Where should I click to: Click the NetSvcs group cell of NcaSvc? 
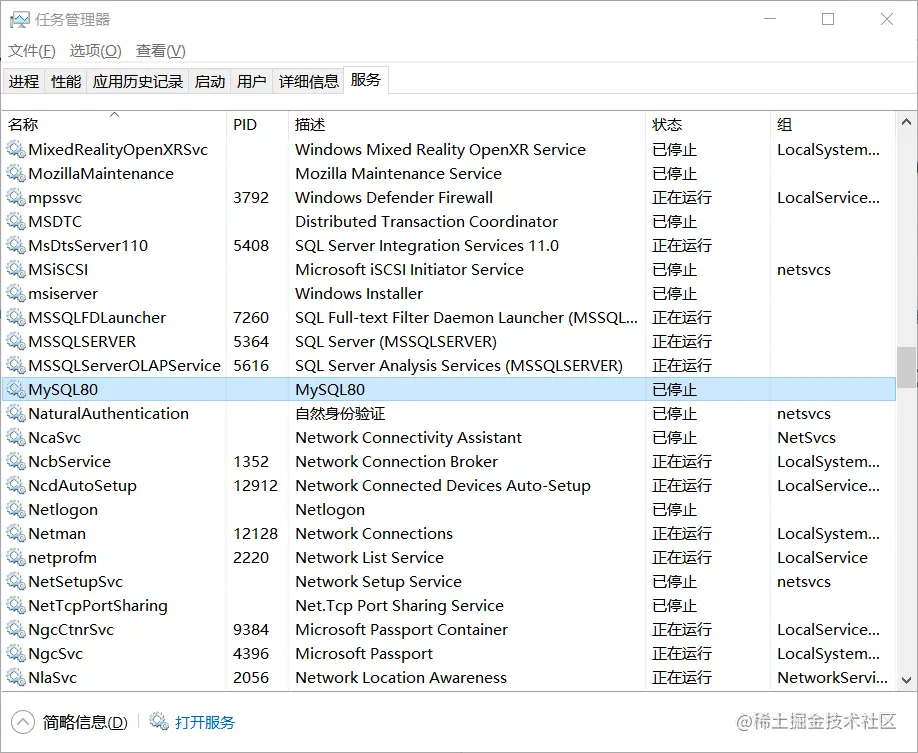point(806,437)
